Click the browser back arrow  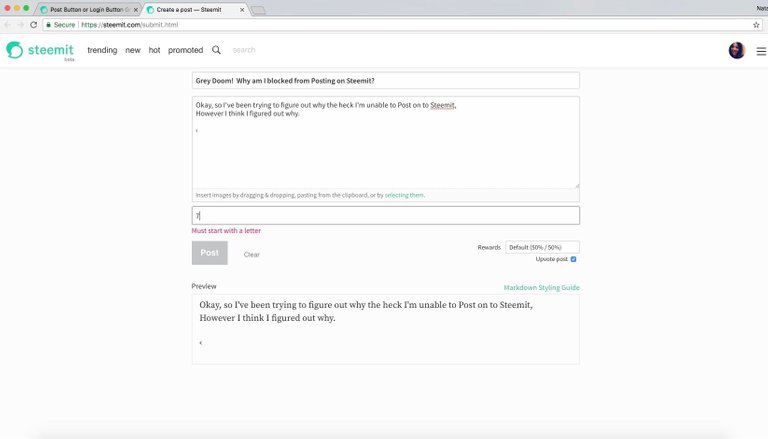7,24
